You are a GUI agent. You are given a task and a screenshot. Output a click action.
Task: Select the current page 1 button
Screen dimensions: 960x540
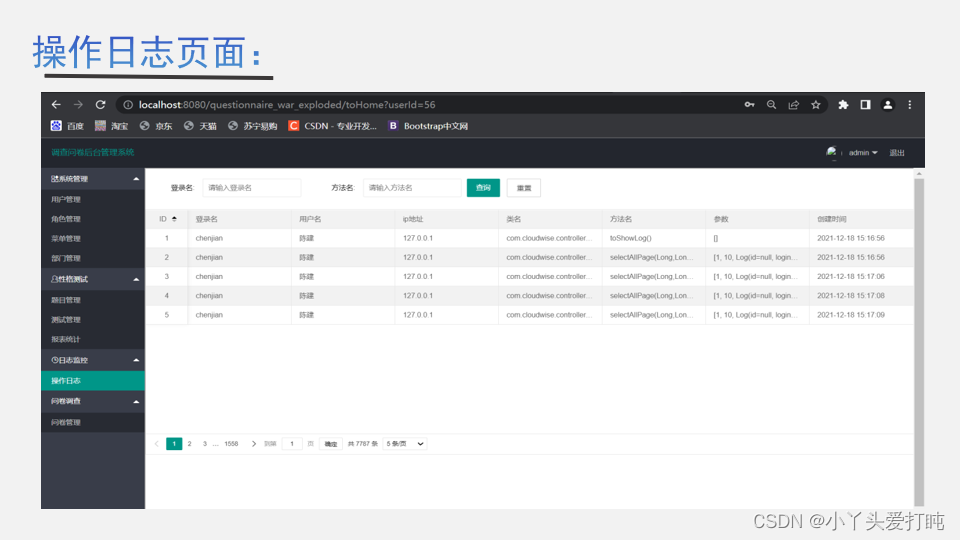tap(174, 443)
